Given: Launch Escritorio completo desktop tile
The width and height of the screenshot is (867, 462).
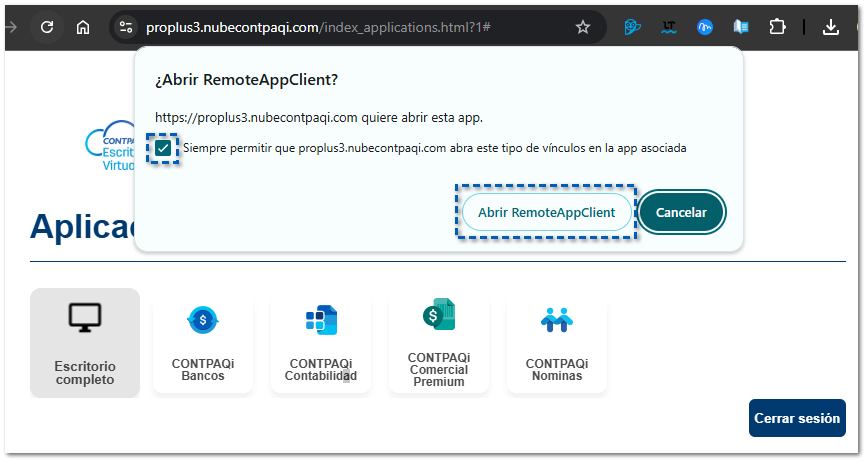Looking at the screenshot, I should pyautogui.click(x=85, y=343).
